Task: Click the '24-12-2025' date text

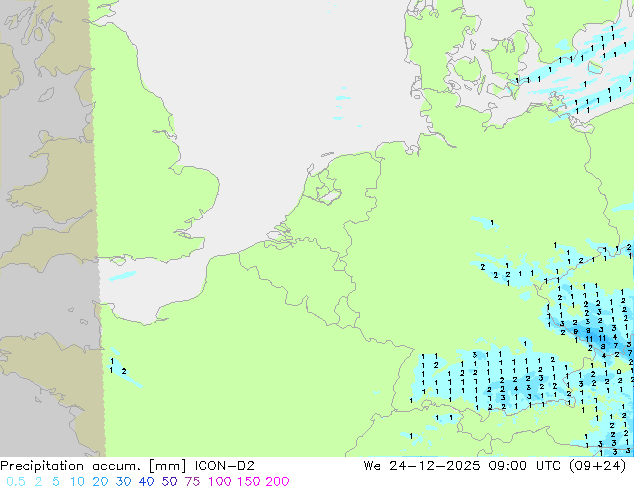Action: pos(435,466)
